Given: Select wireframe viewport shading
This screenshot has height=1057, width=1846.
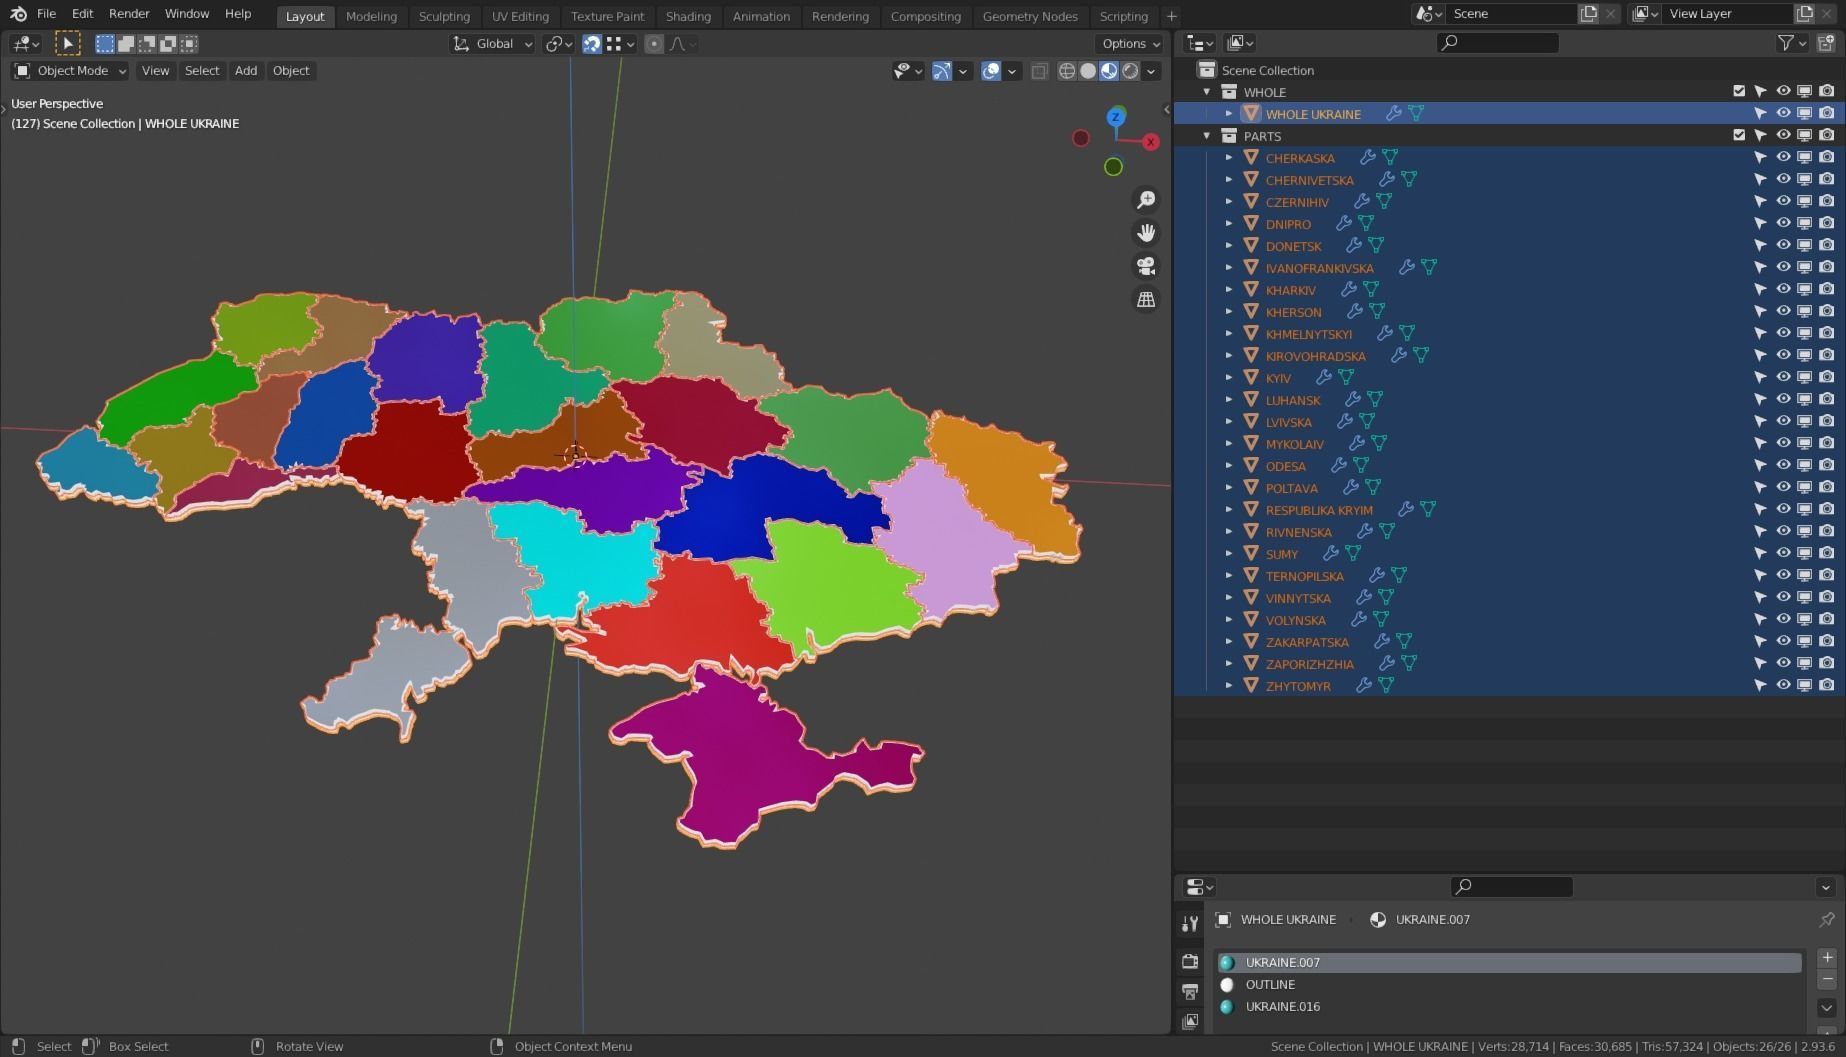Looking at the screenshot, I should (1067, 71).
